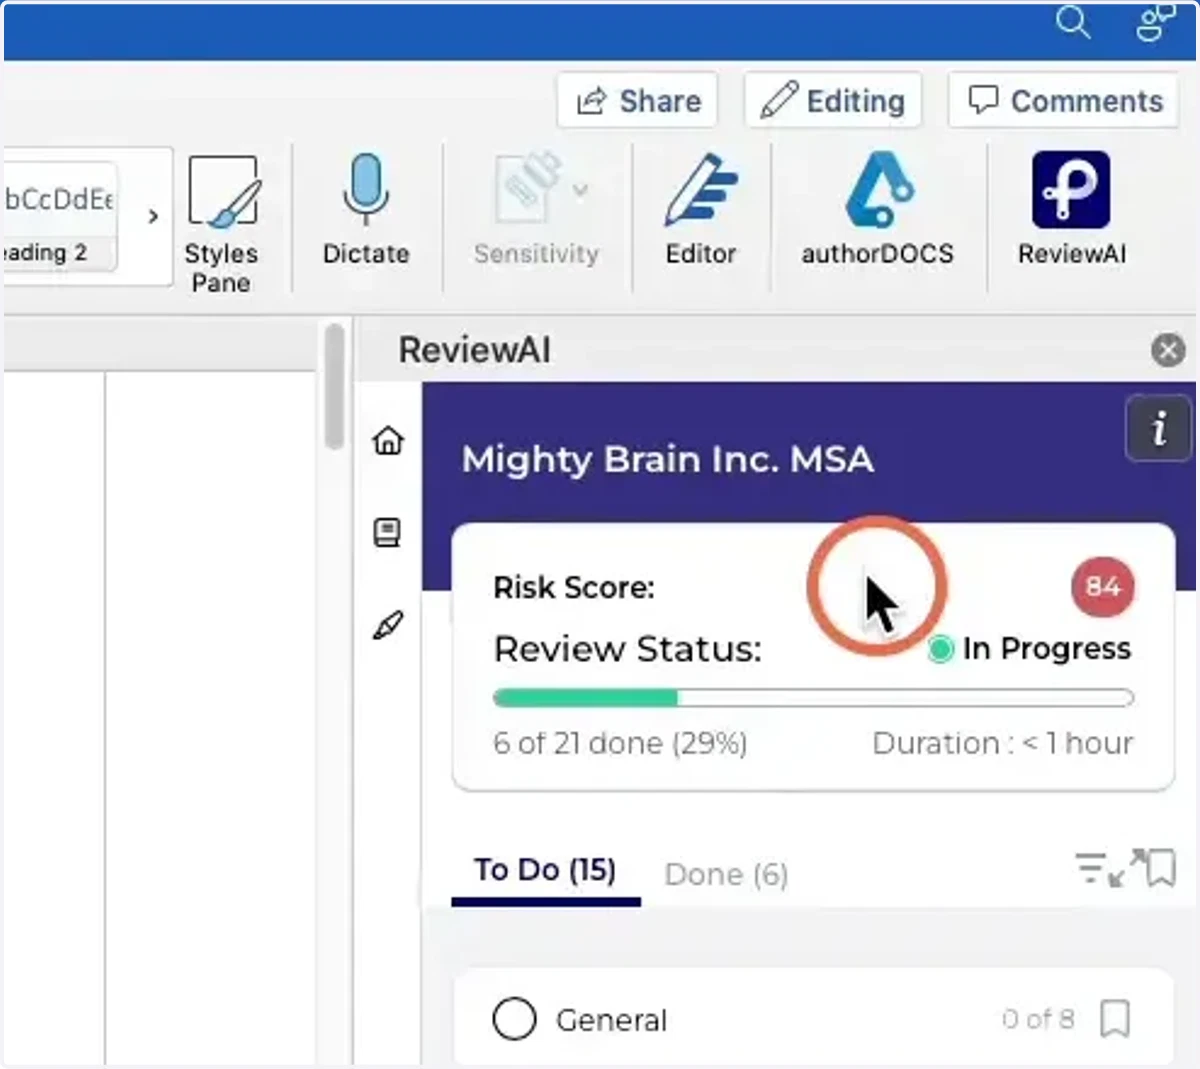Click the risk score 84 badge
The width and height of the screenshot is (1200, 1069).
click(x=1102, y=587)
